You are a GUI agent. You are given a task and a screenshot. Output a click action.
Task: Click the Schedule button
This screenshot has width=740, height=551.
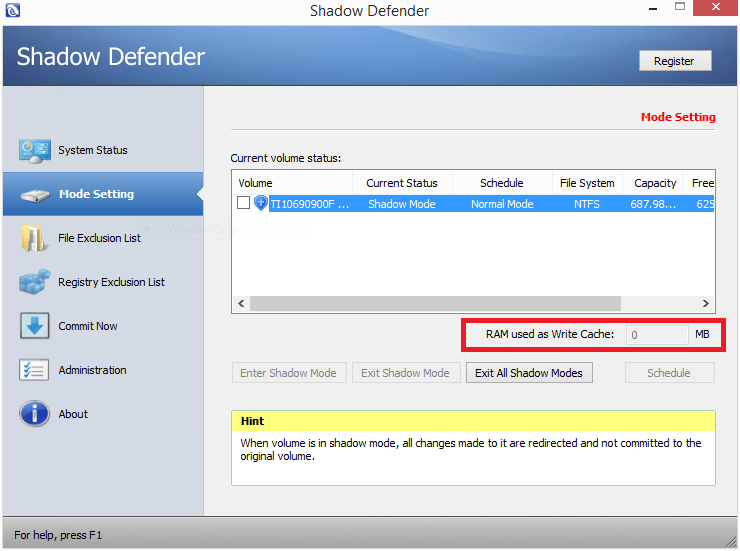click(x=670, y=373)
